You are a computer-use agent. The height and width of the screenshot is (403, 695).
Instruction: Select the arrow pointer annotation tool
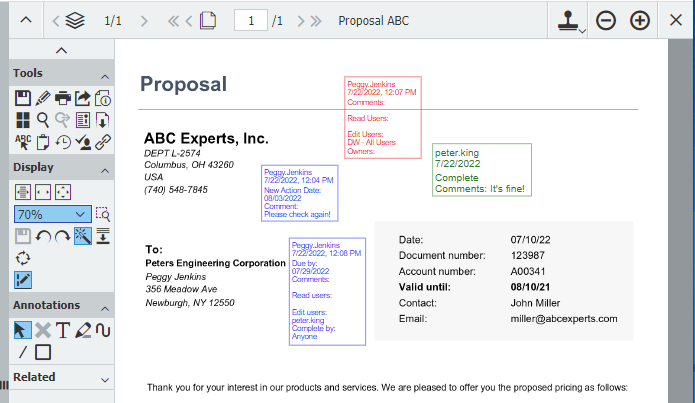pyautogui.click(x=23, y=329)
